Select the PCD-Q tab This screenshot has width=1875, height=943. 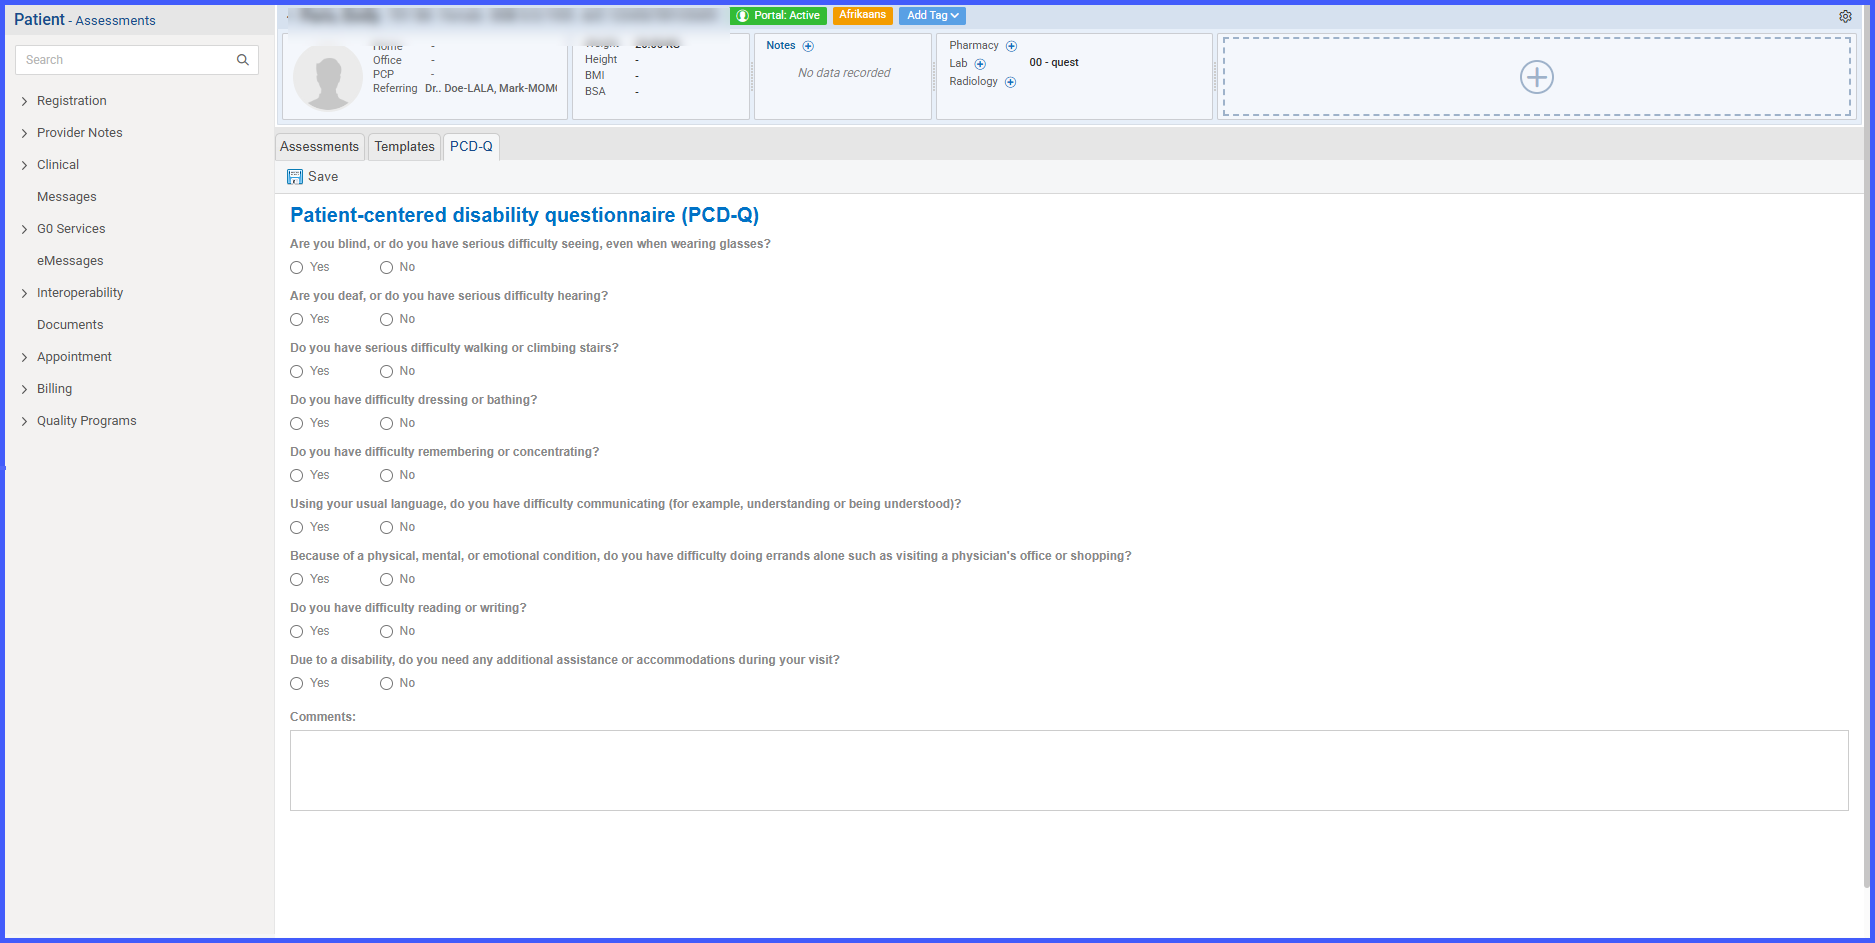tap(471, 147)
